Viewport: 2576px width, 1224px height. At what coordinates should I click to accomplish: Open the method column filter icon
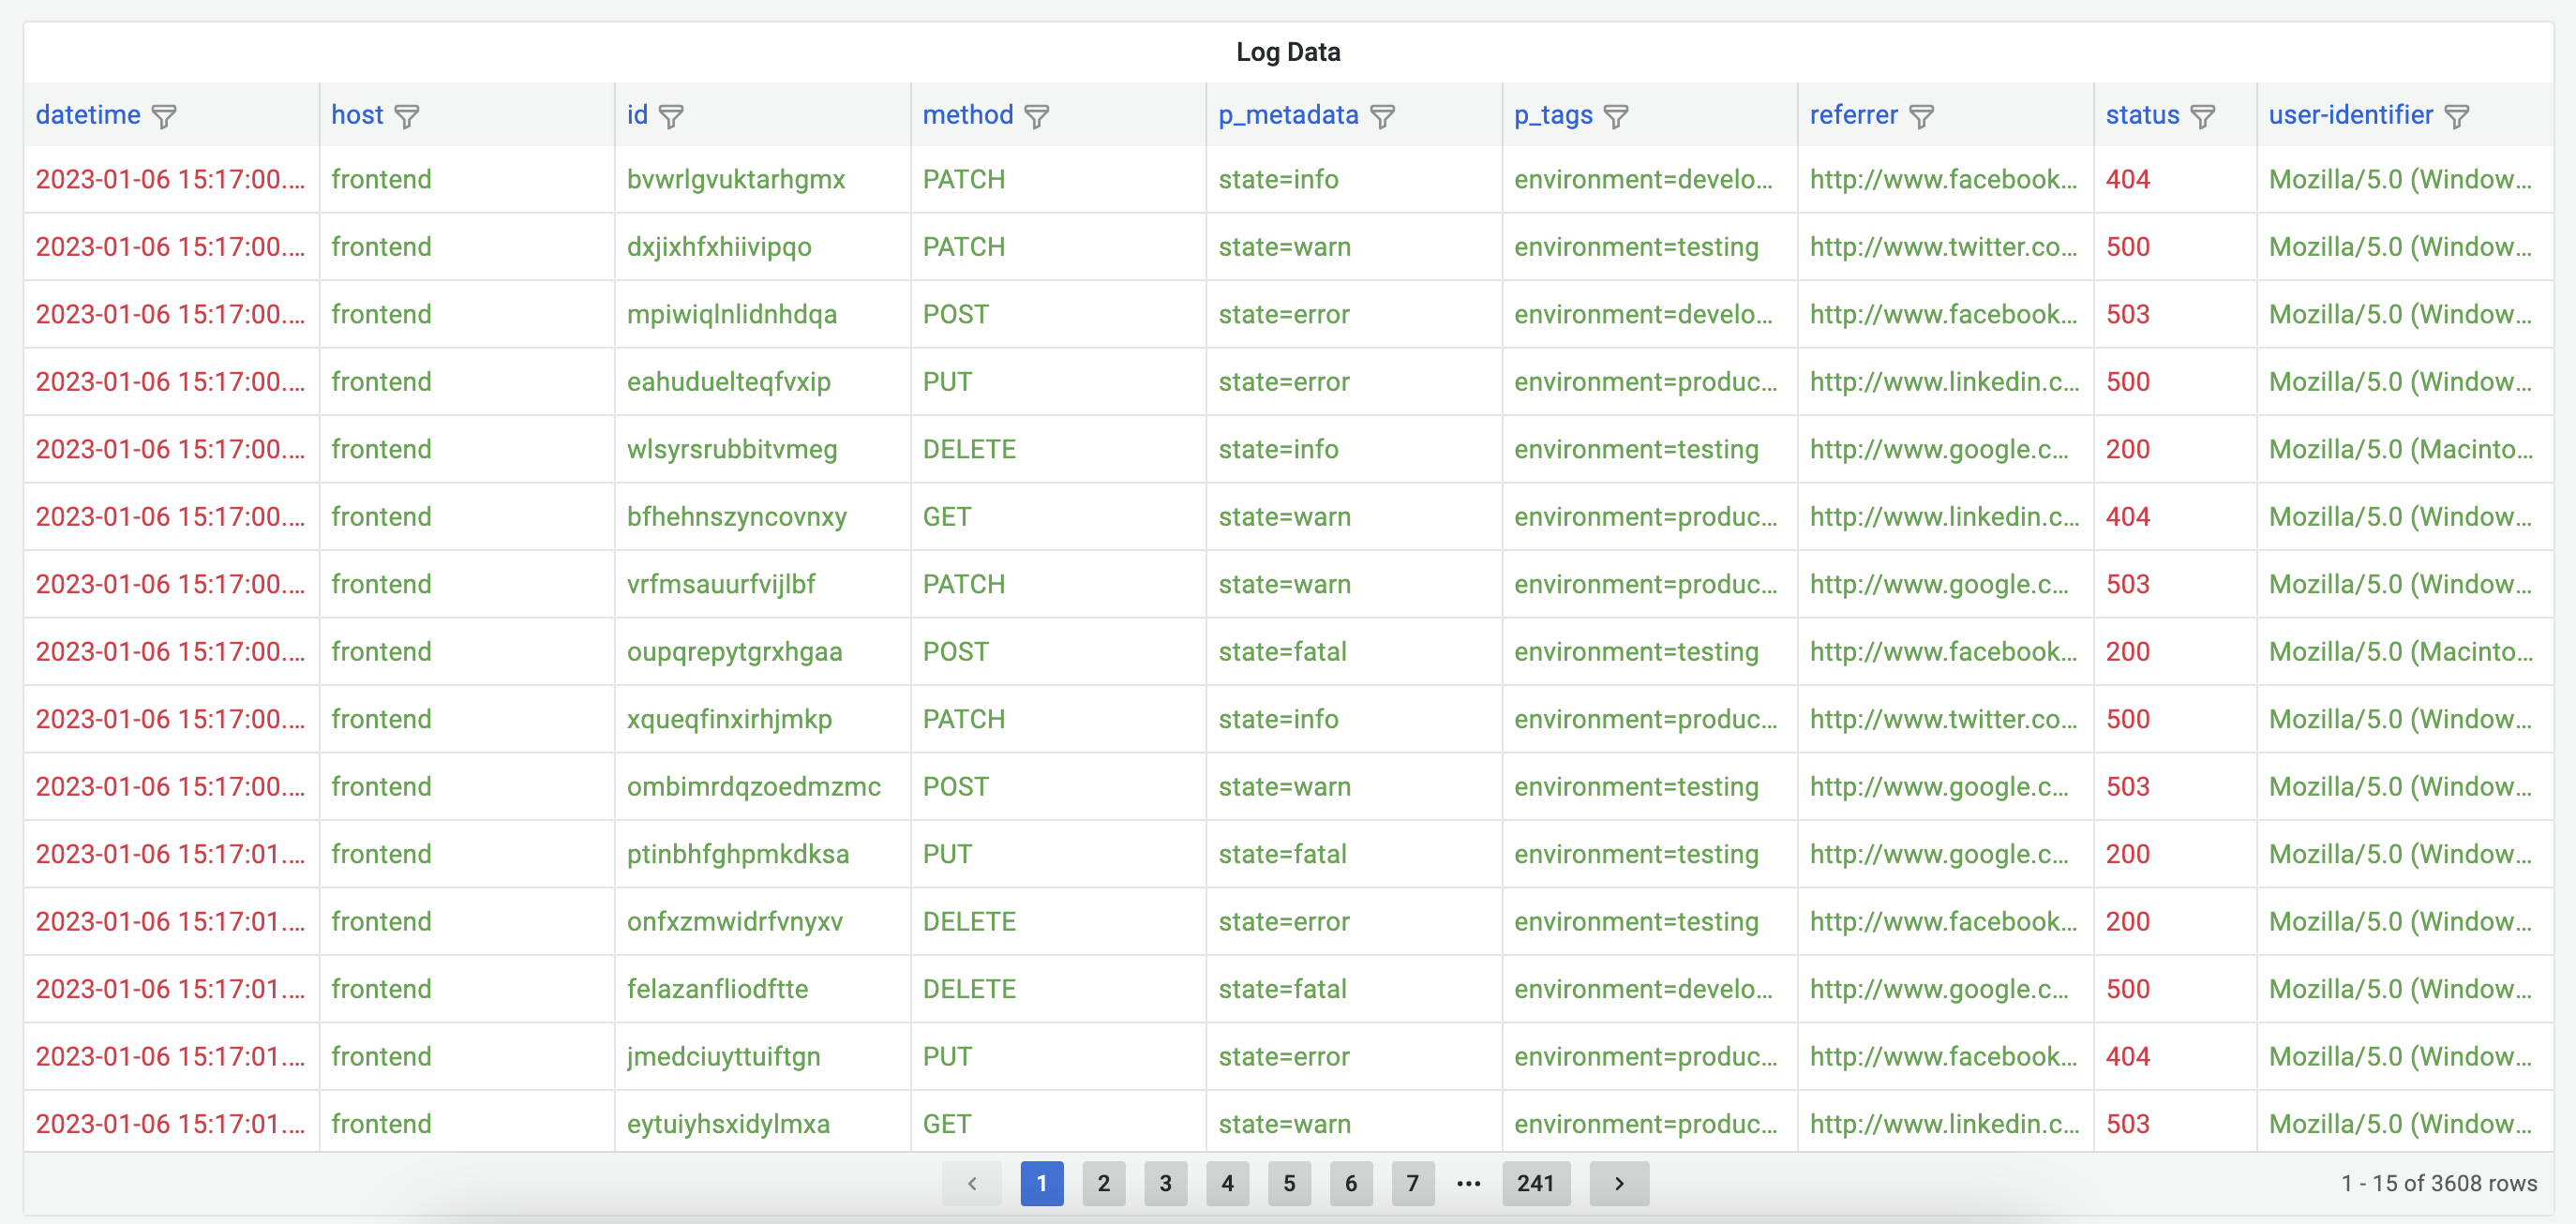[x=1037, y=117]
